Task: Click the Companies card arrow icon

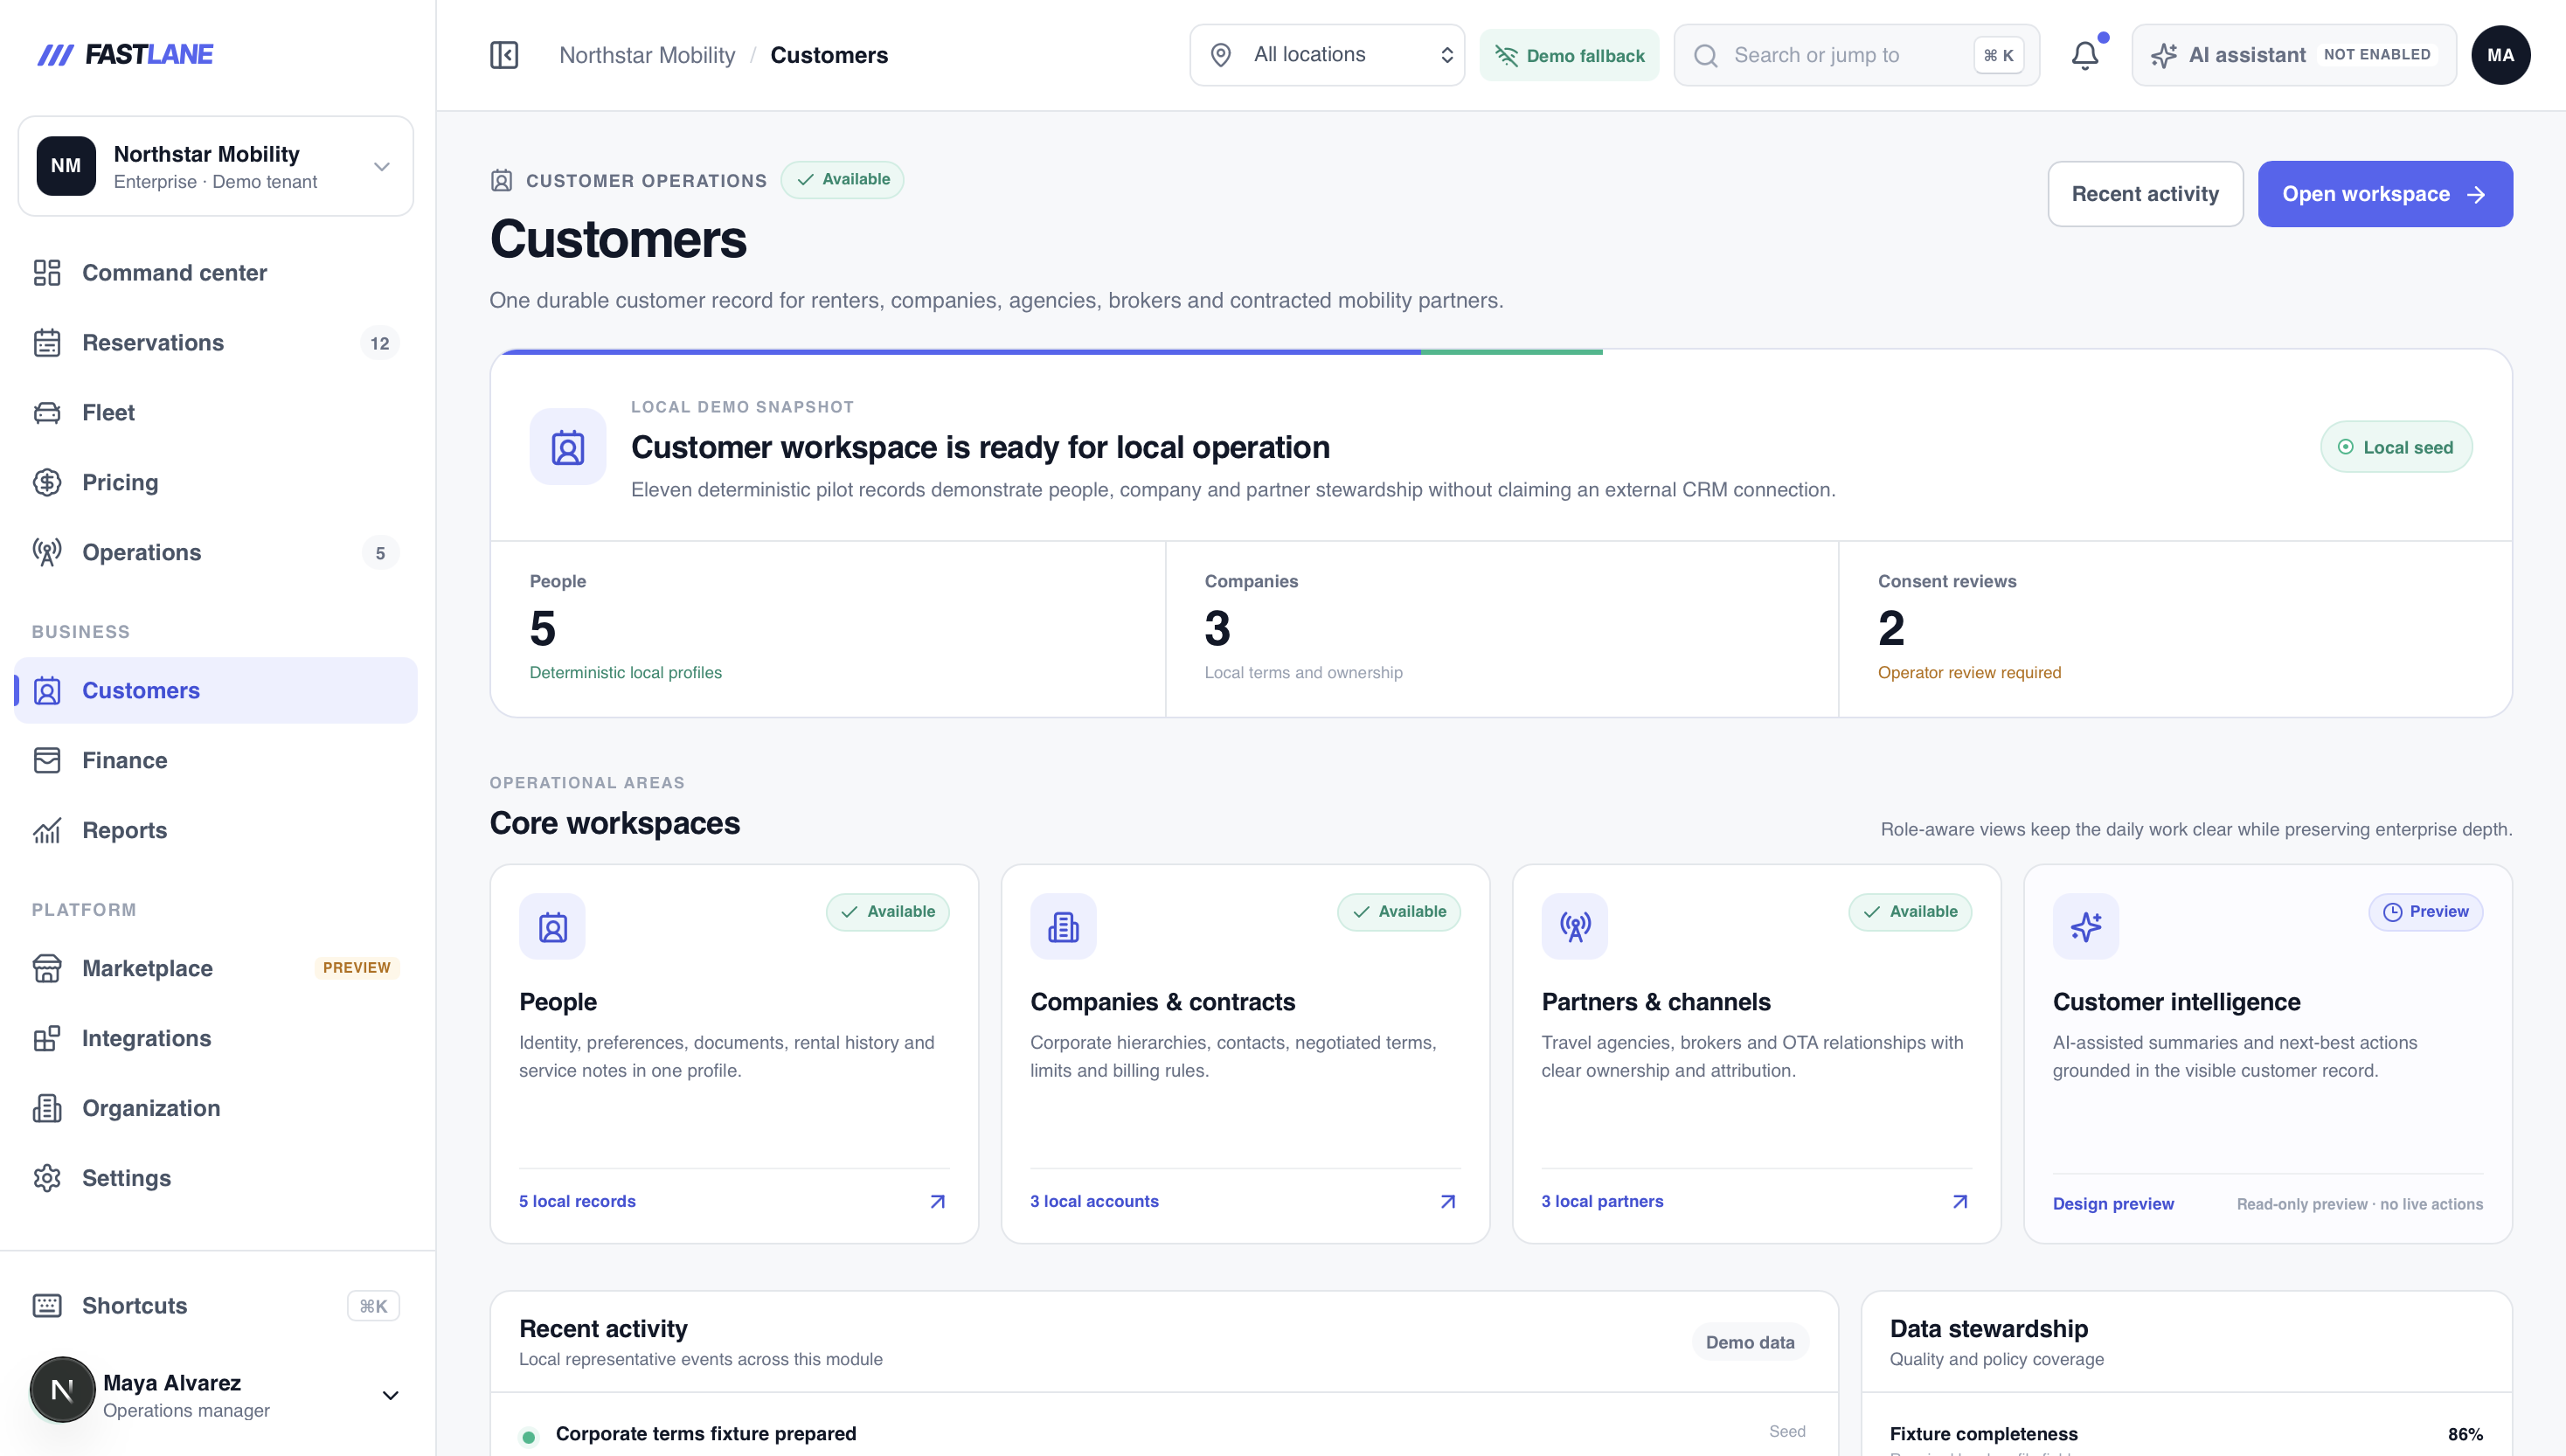Action: tap(1448, 1202)
